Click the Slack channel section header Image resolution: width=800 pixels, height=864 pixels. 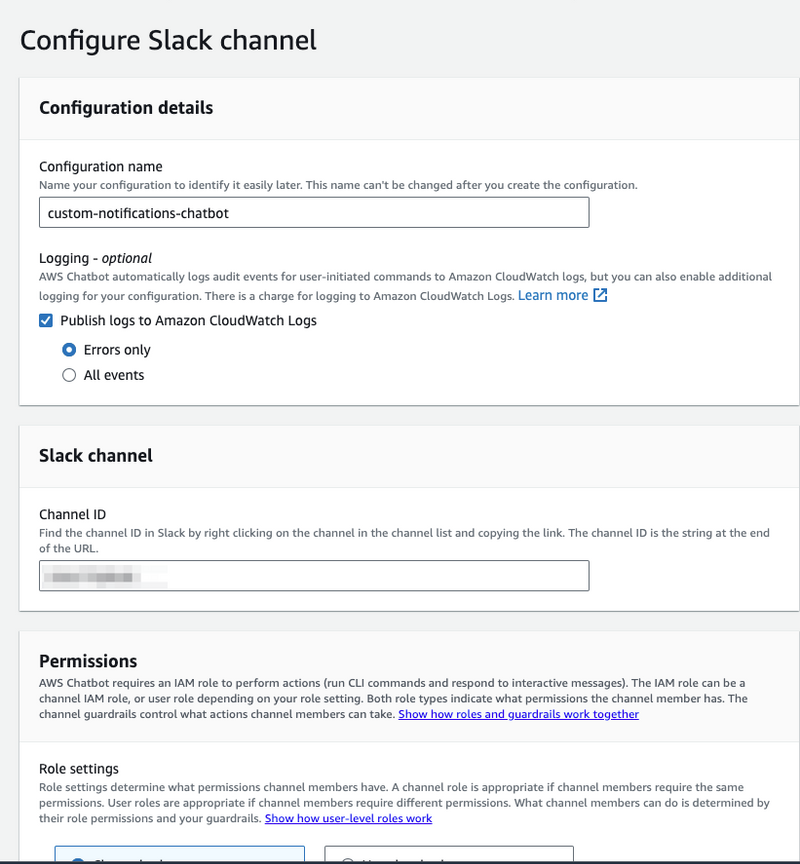96,455
